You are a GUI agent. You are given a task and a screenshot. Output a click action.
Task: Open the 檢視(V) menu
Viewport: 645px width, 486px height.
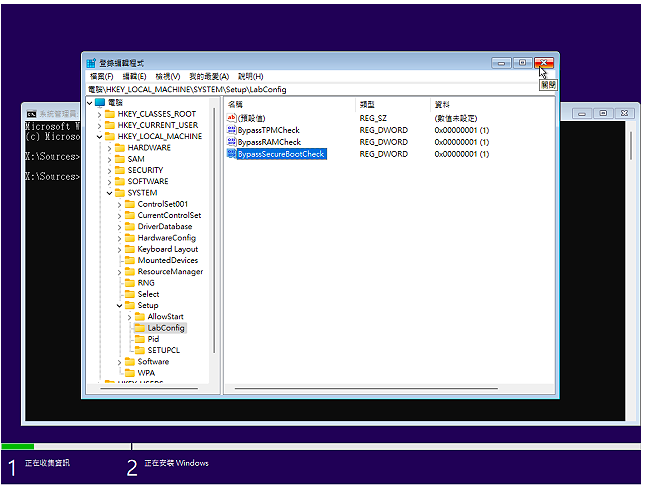coord(168,77)
